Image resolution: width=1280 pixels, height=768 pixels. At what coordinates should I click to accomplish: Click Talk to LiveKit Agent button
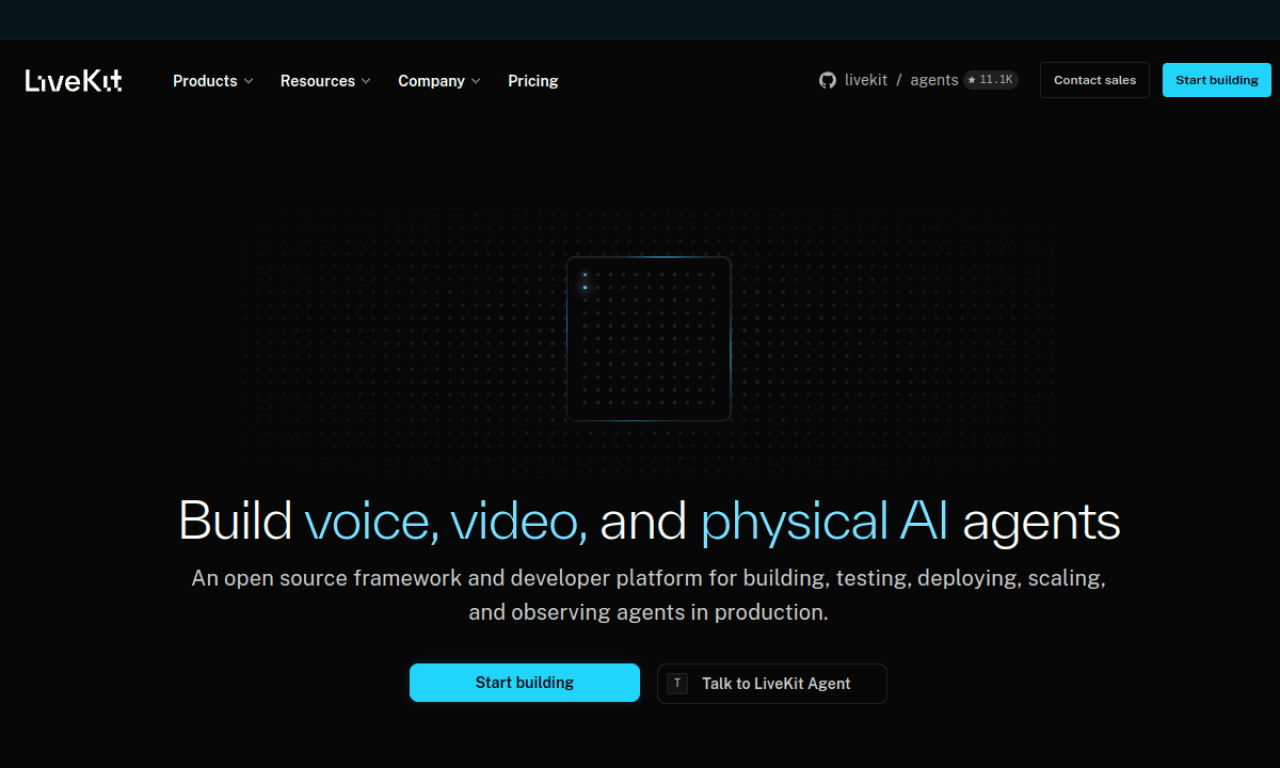pos(772,683)
